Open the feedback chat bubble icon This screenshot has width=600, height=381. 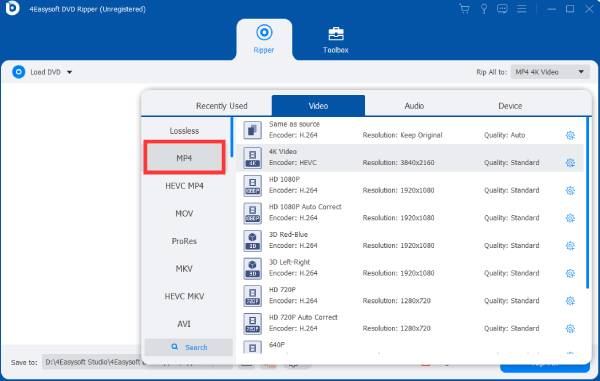[502, 9]
